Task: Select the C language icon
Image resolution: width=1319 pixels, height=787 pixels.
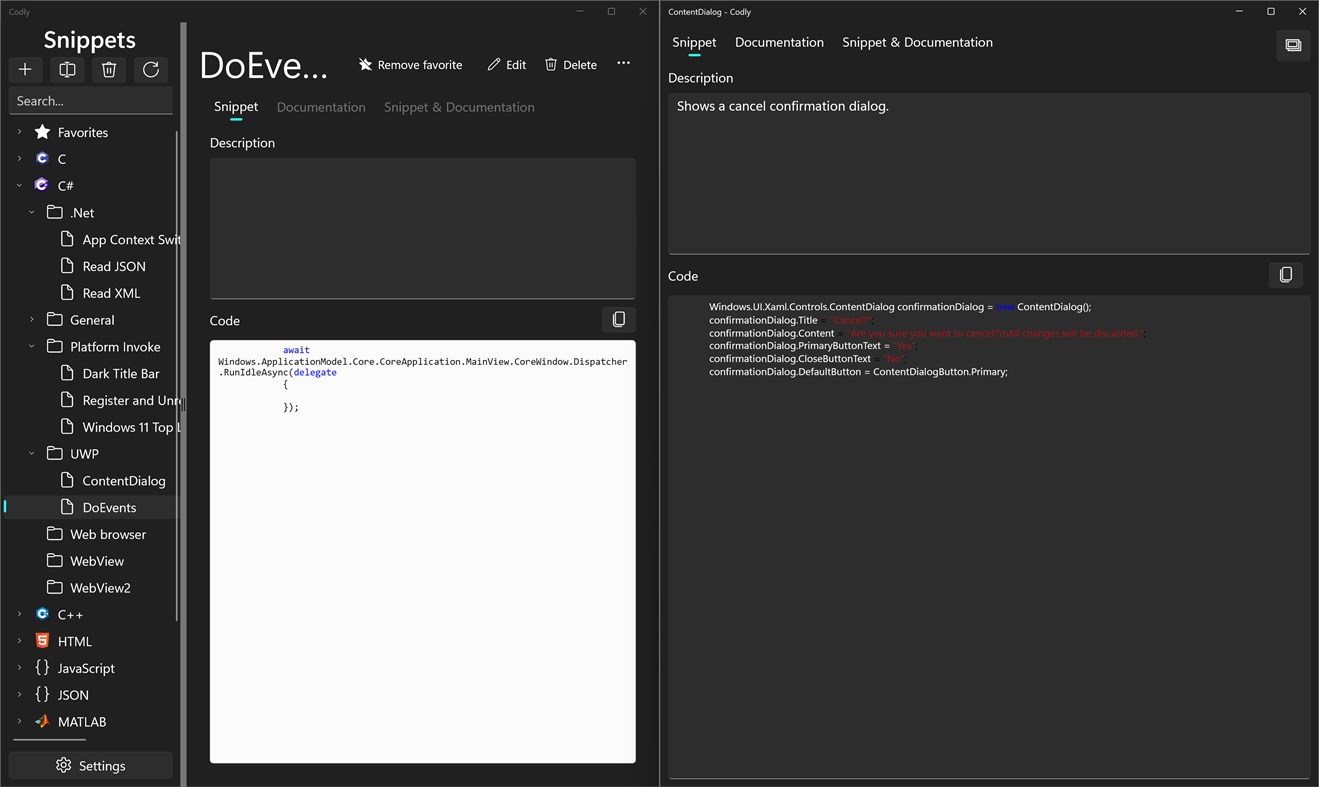Action: (x=42, y=158)
